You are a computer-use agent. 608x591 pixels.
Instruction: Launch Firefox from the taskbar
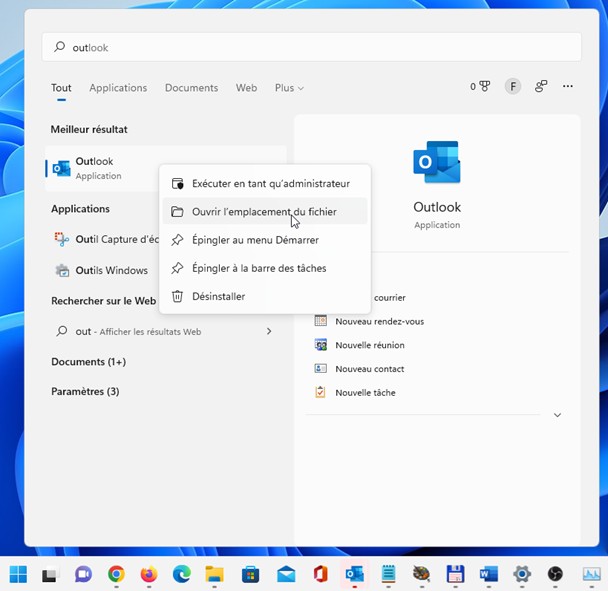tap(149, 574)
